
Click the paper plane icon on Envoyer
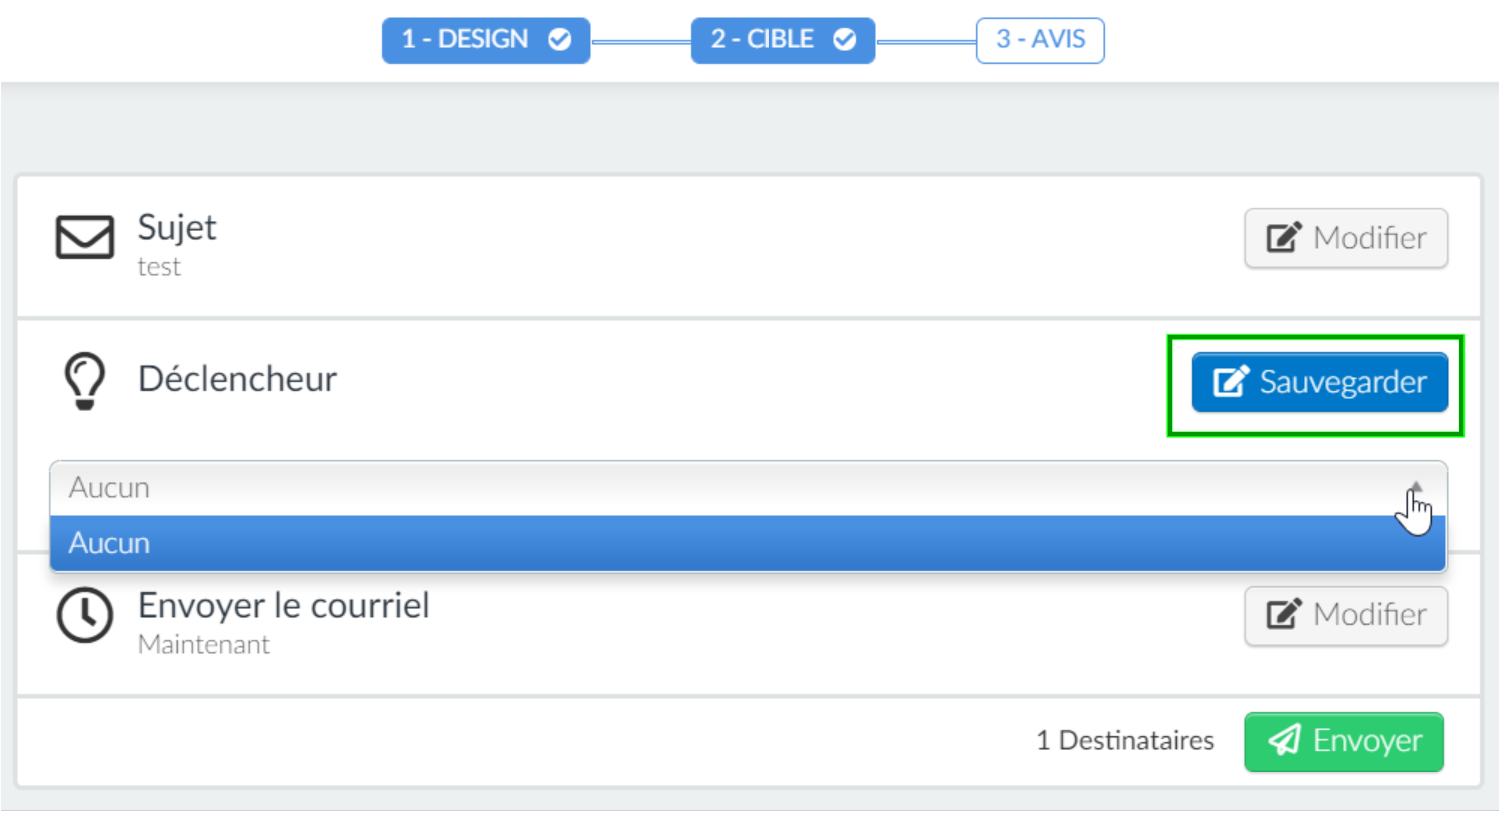1284,741
